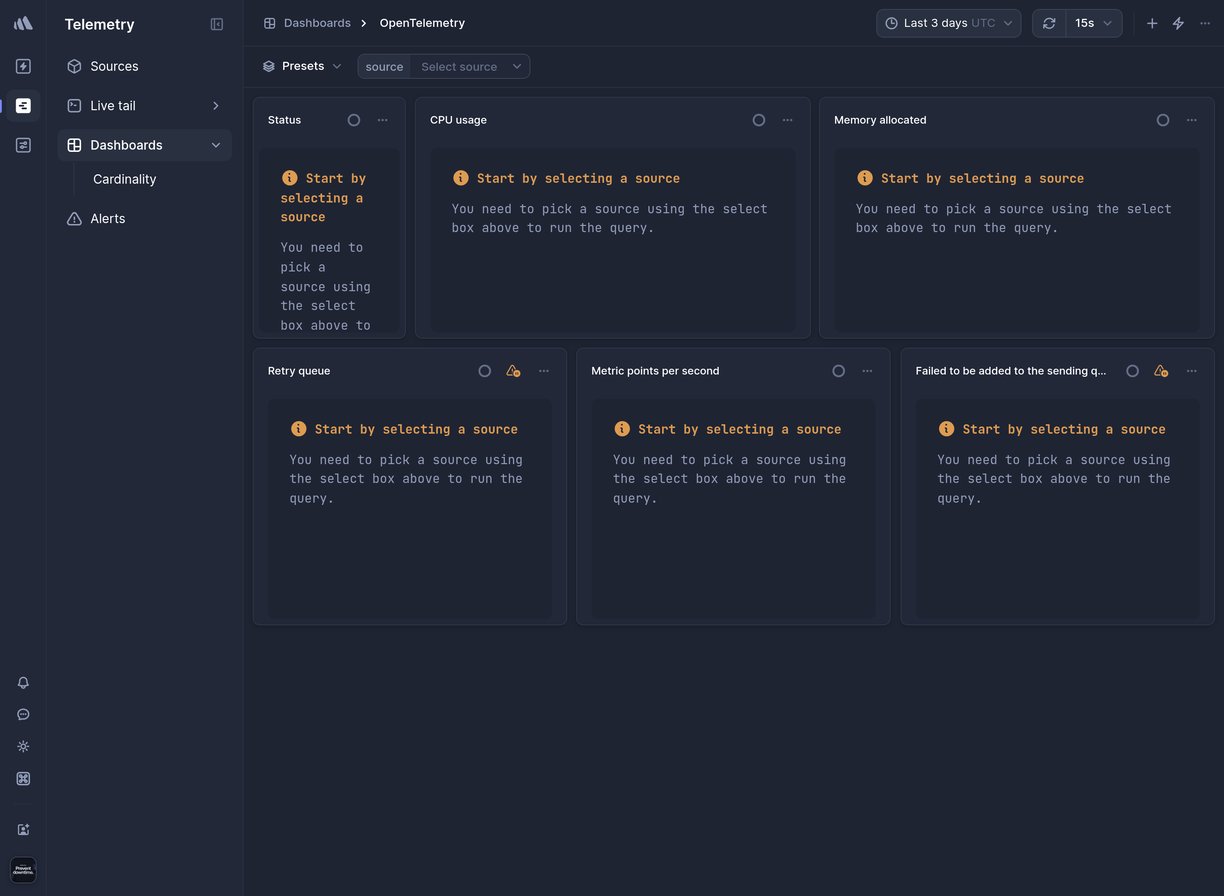The image size is (1224, 896).
Task: Click Failed to be added panel title
Action: 1011,371
